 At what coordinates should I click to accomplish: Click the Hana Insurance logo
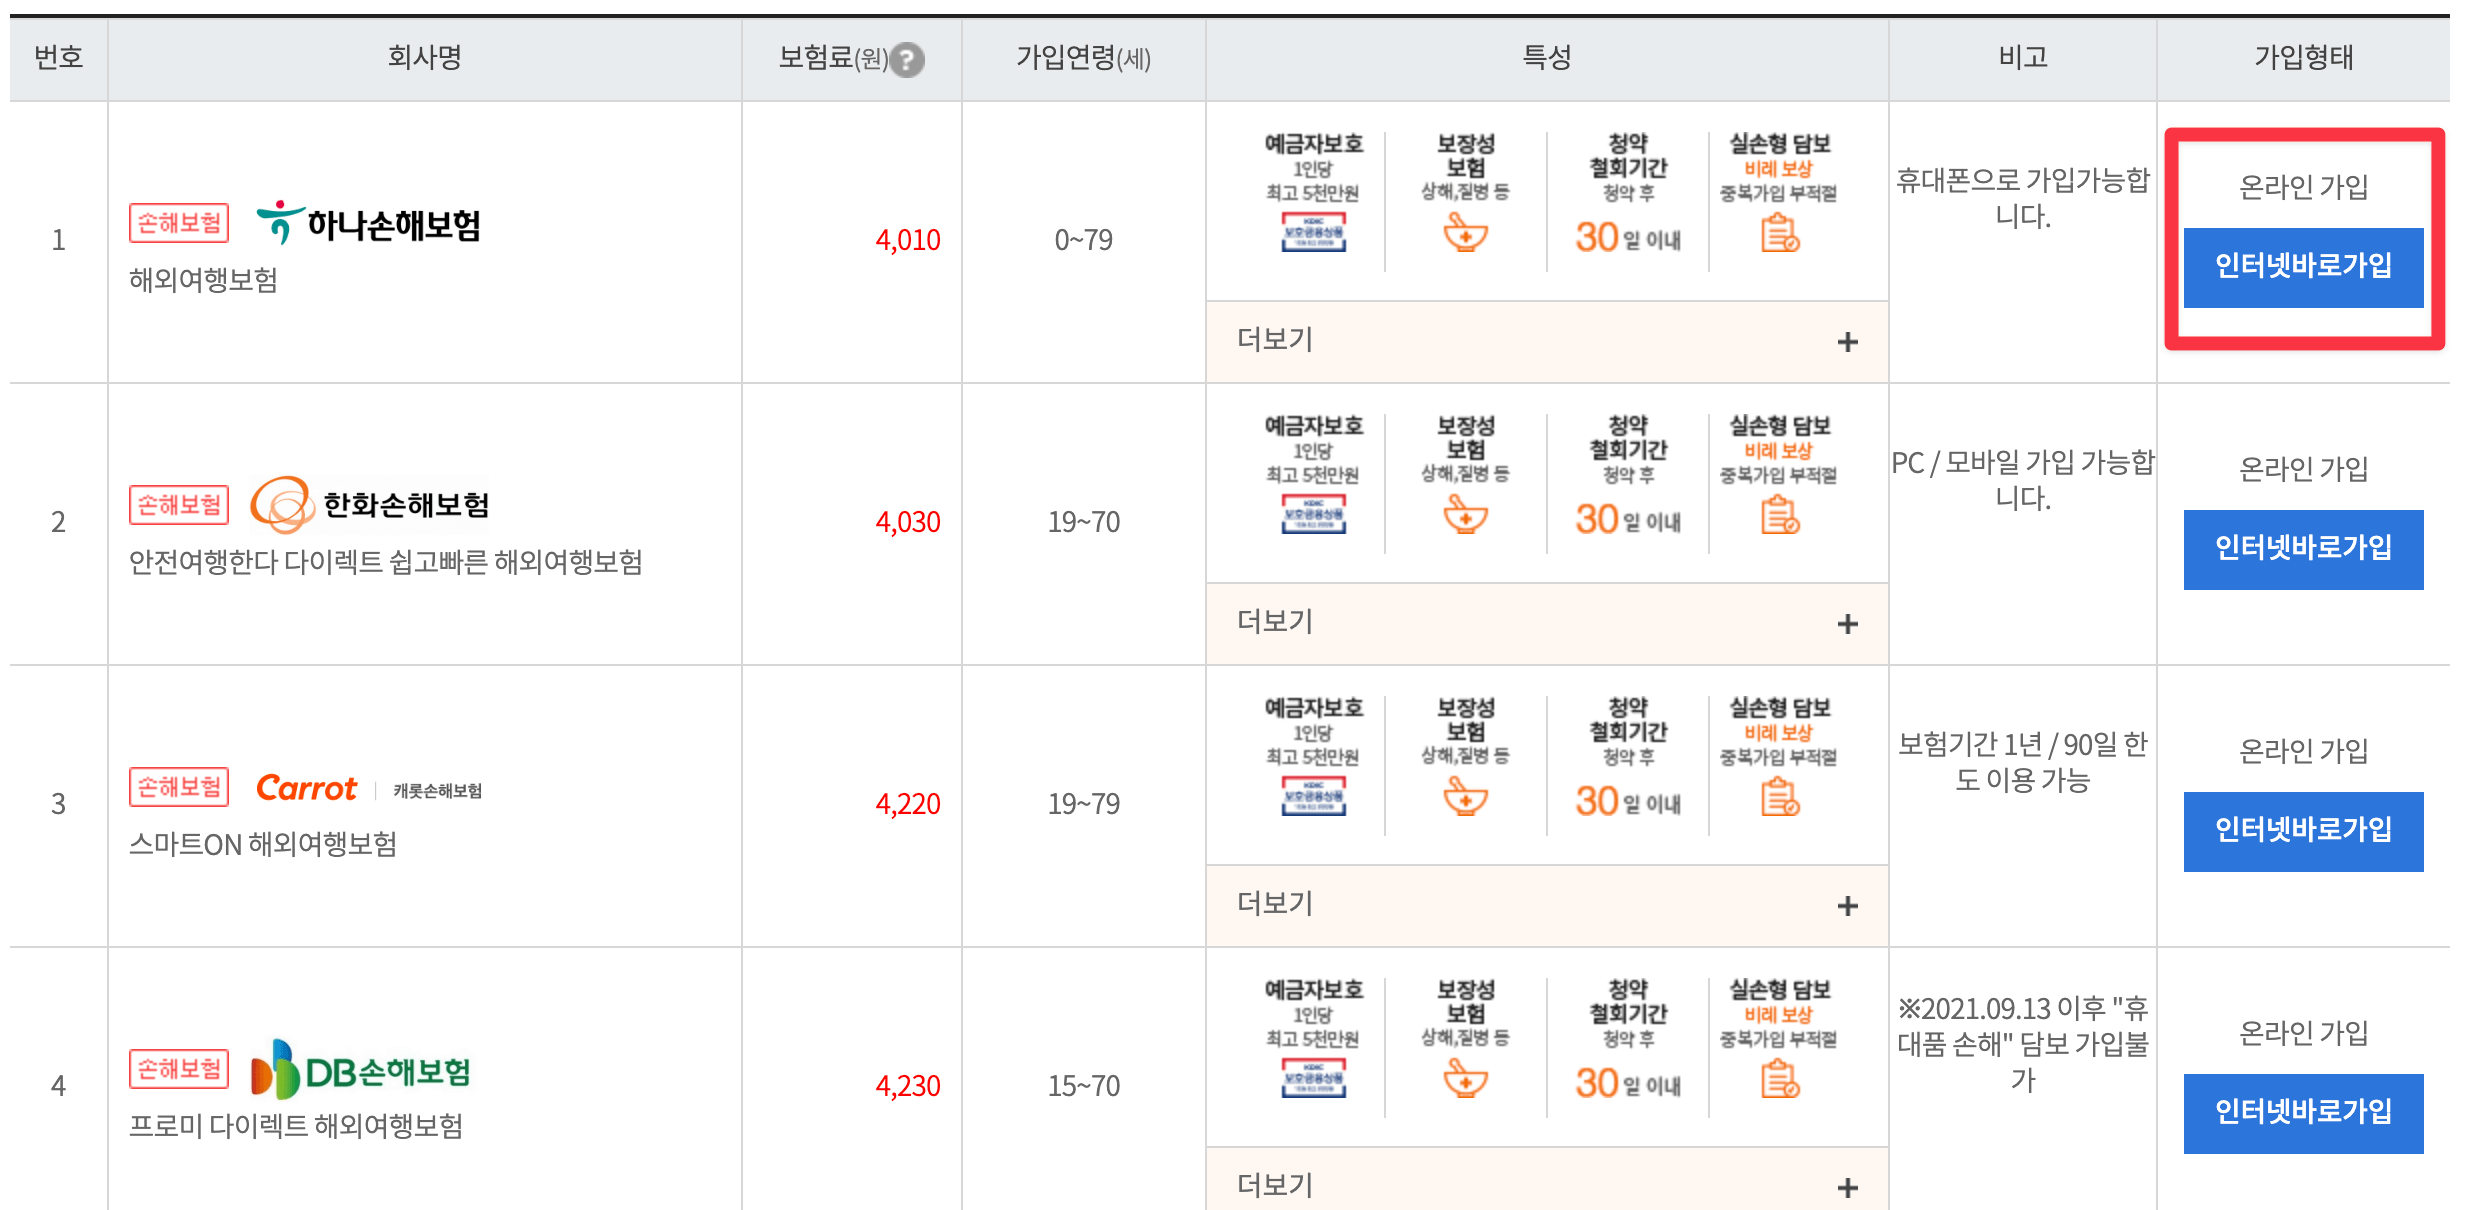(x=369, y=223)
